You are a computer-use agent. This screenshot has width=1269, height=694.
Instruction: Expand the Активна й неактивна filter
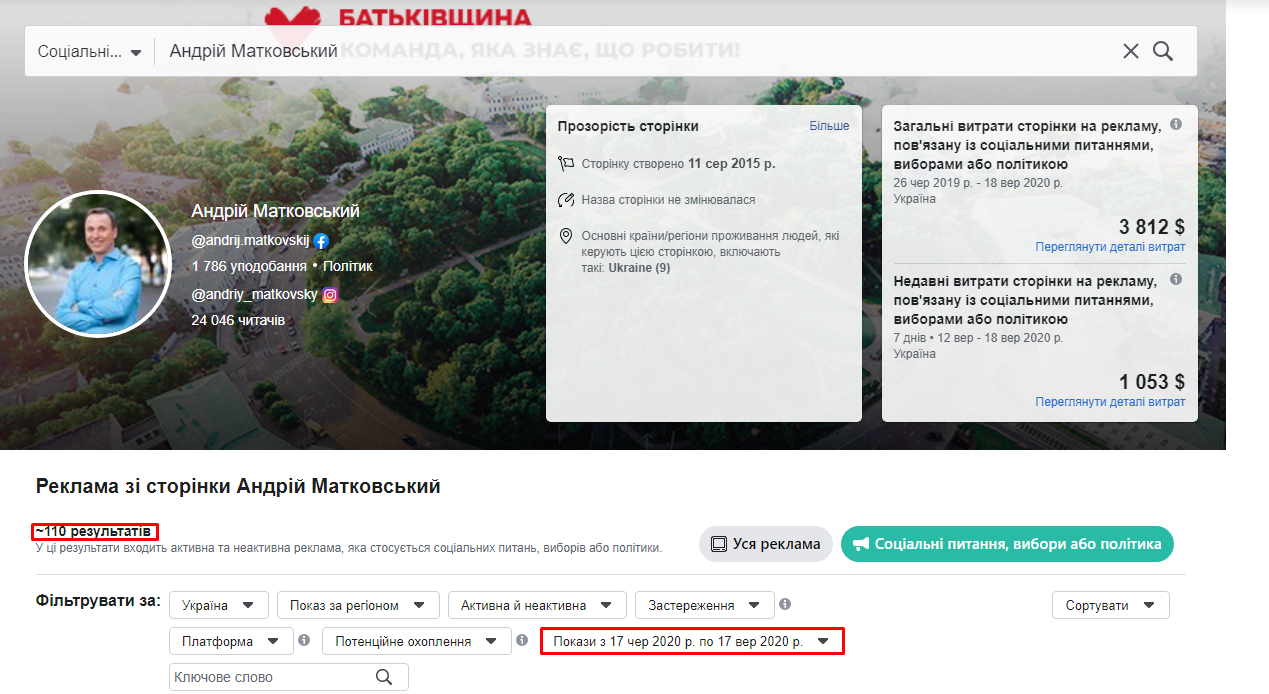pos(537,605)
